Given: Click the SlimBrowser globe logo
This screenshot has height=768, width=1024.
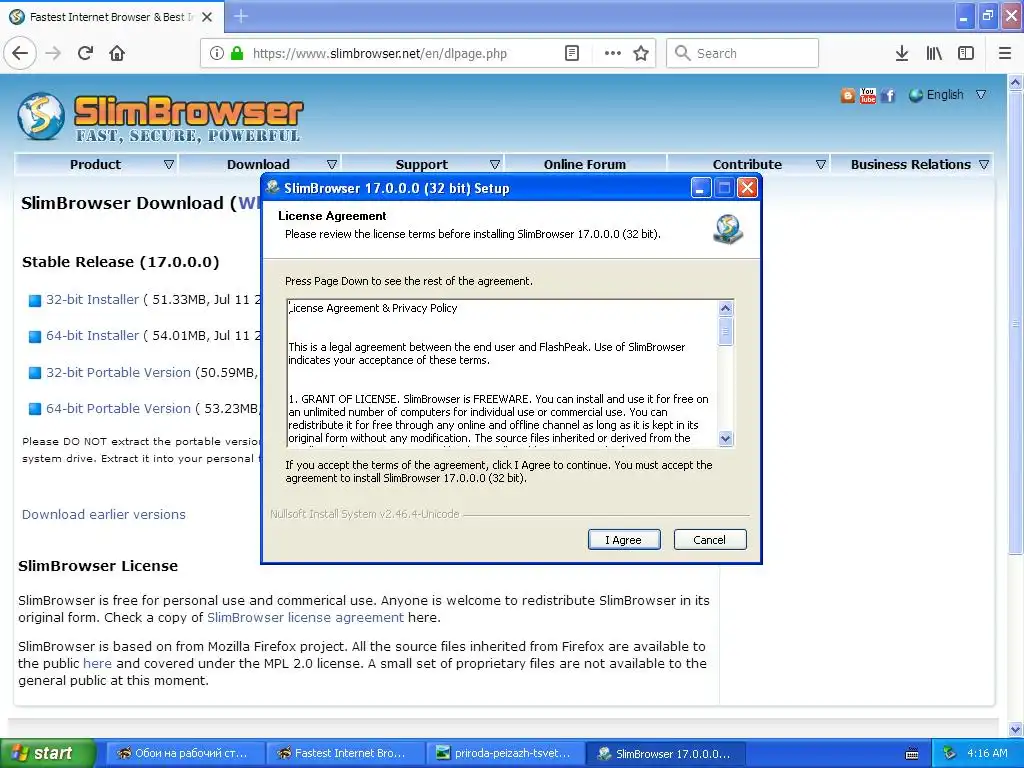Looking at the screenshot, I should click(x=40, y=116).
